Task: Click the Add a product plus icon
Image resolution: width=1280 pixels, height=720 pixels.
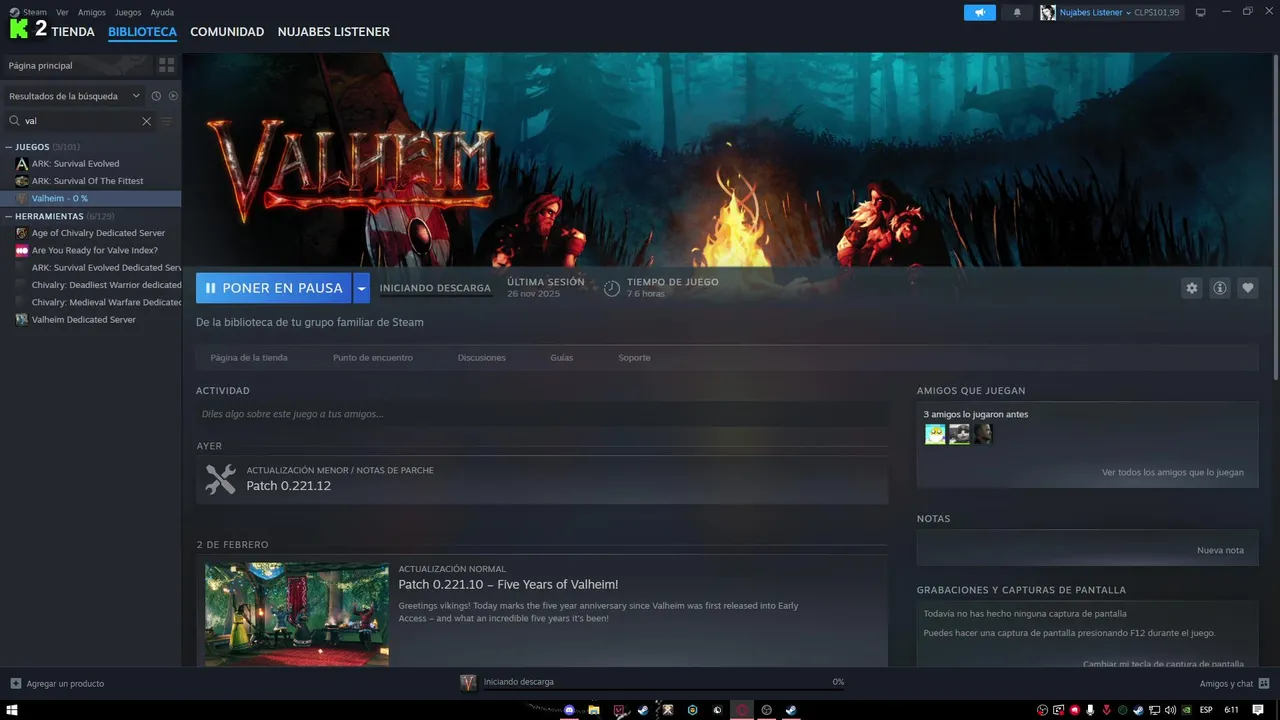Action: [15, 683]
